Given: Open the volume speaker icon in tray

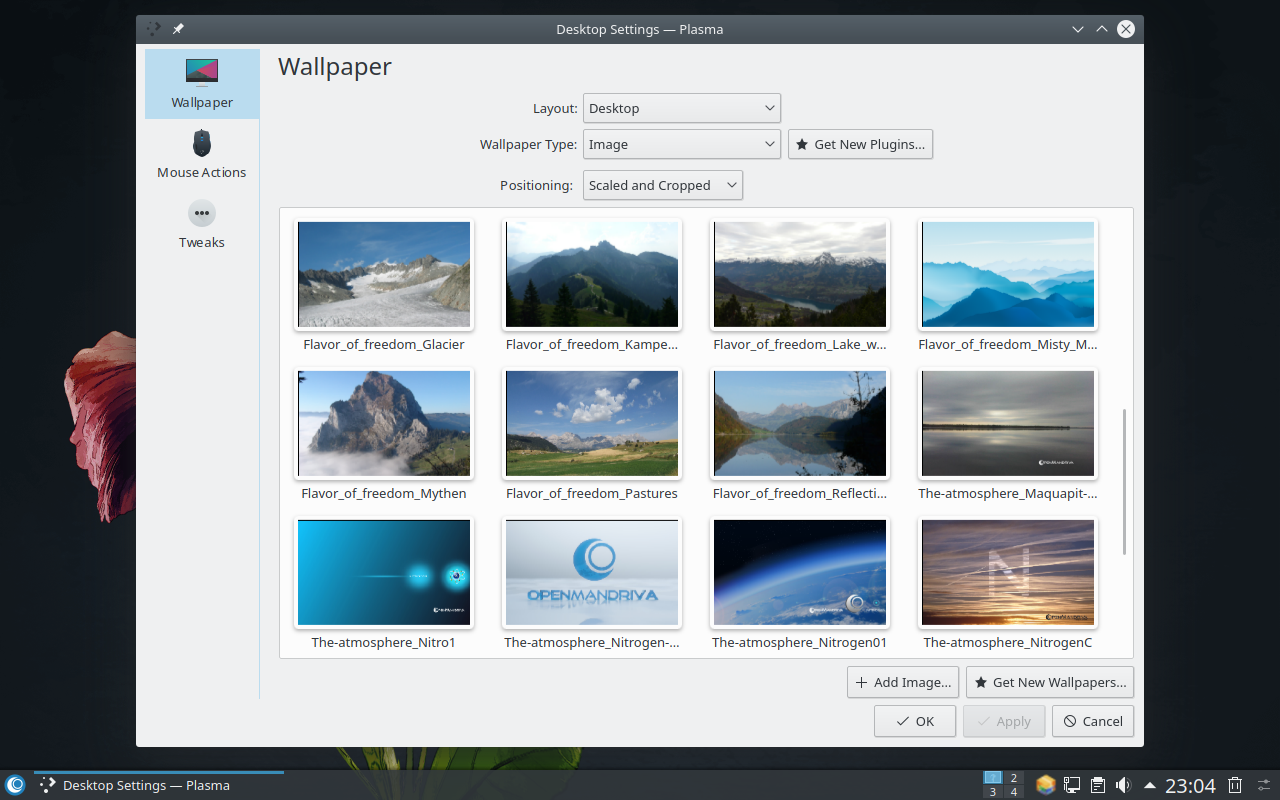Looking at the screenshot, I should pos(1123,785).
